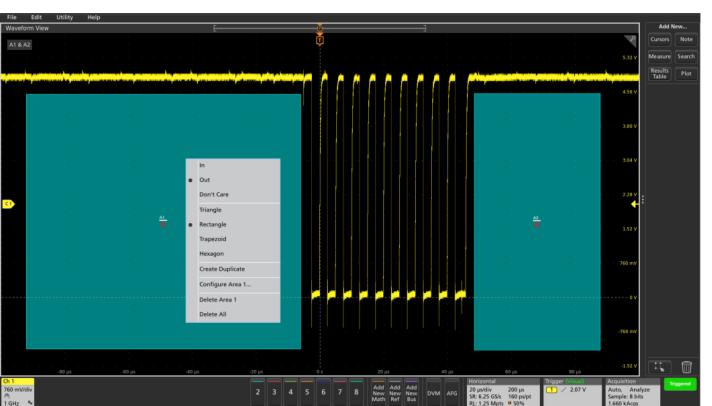Open the Edit menu
The image size is (712, 406).
[x=36, y=17]
